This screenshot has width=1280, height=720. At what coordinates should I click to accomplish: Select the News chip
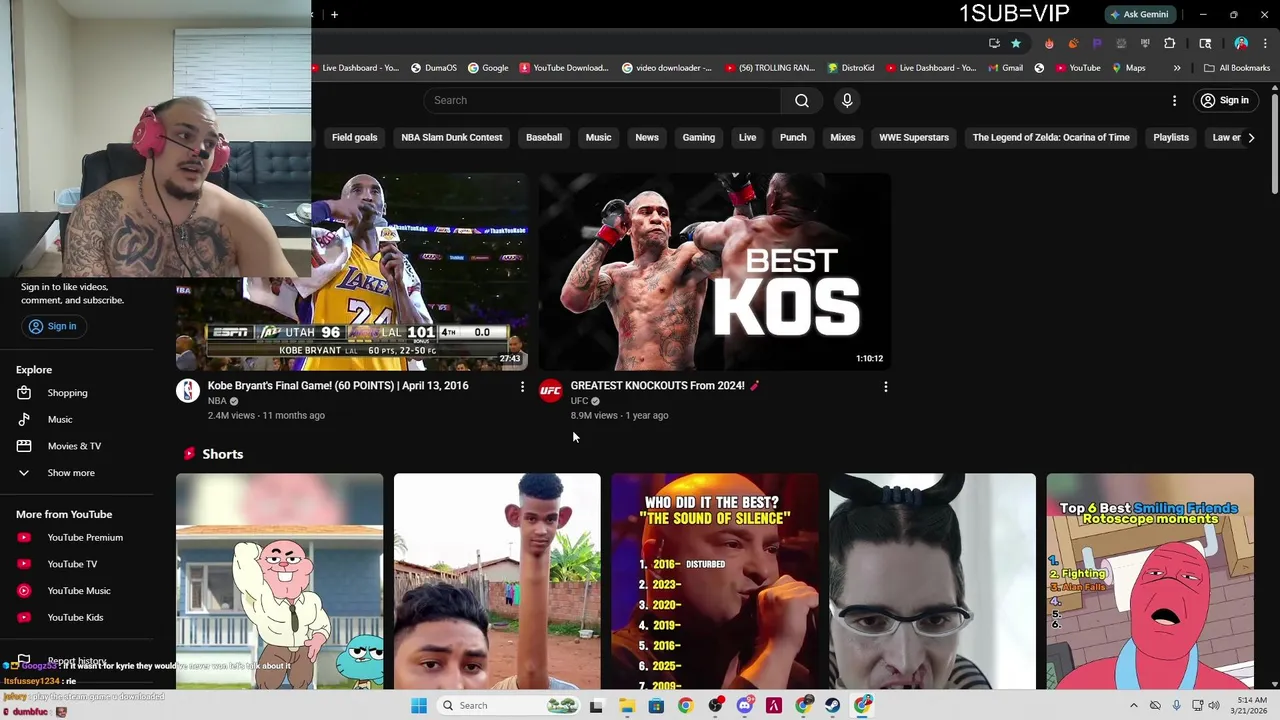tap(647, 138)
